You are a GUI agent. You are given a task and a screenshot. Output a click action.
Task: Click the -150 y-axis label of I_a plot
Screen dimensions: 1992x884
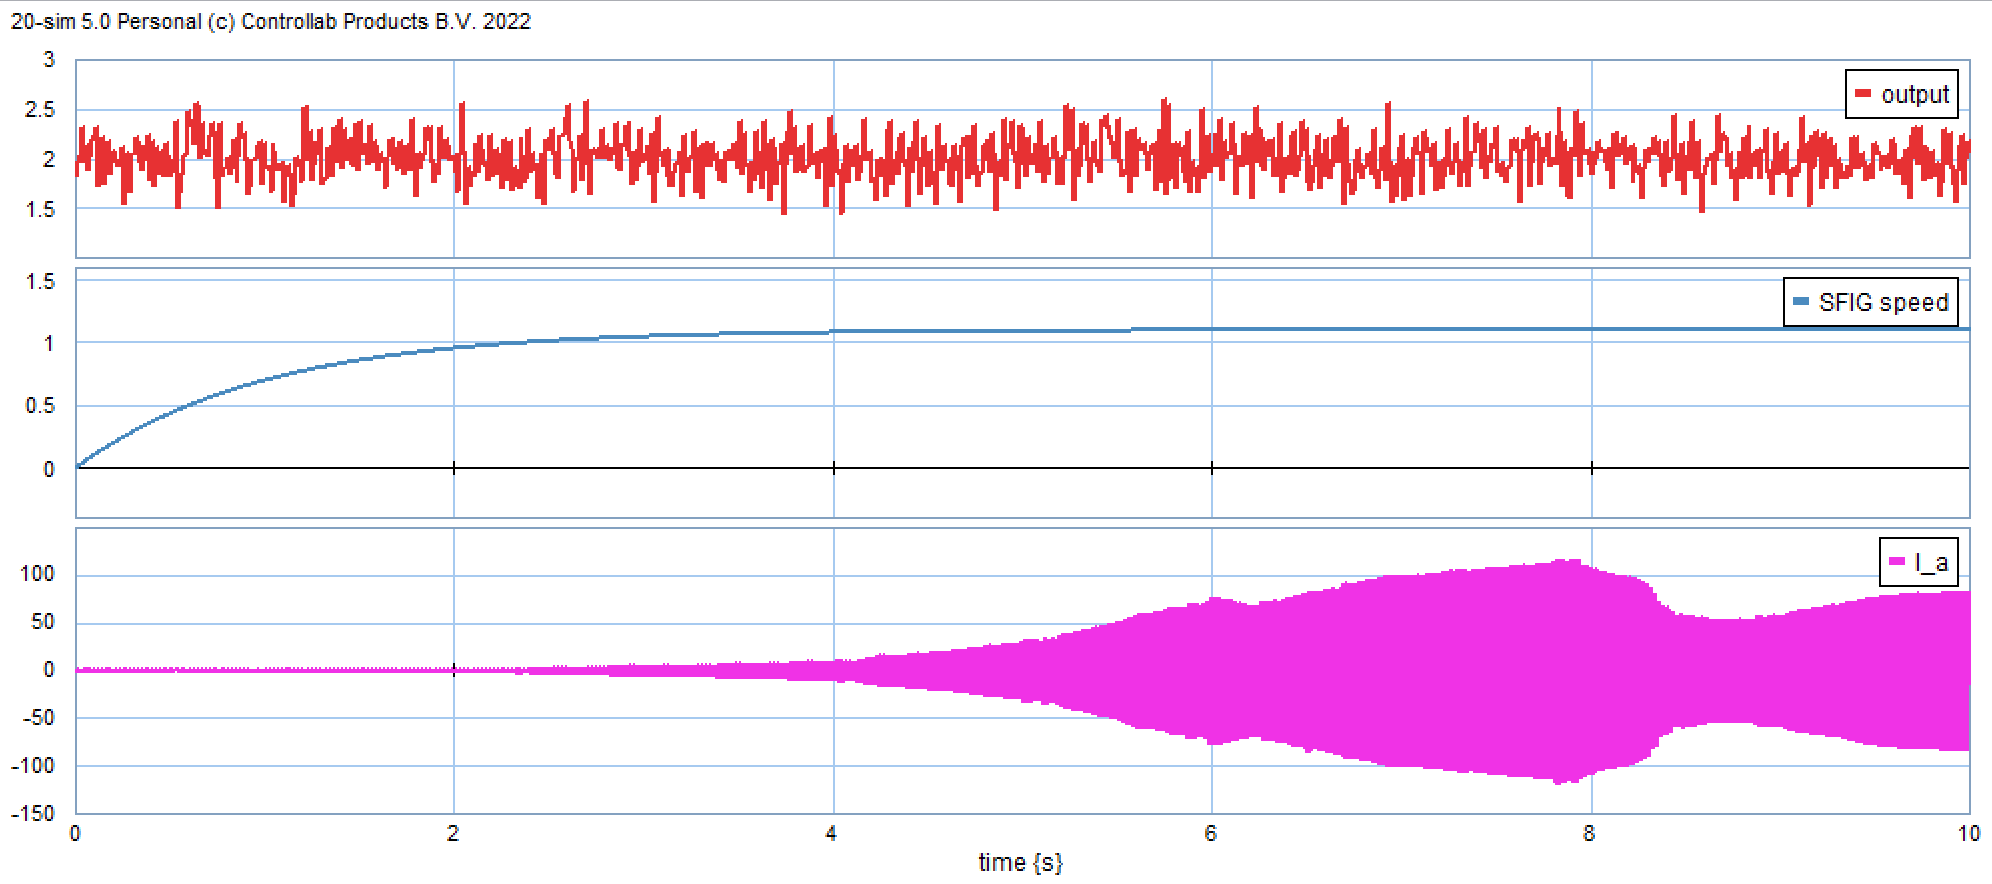[33, 814]
